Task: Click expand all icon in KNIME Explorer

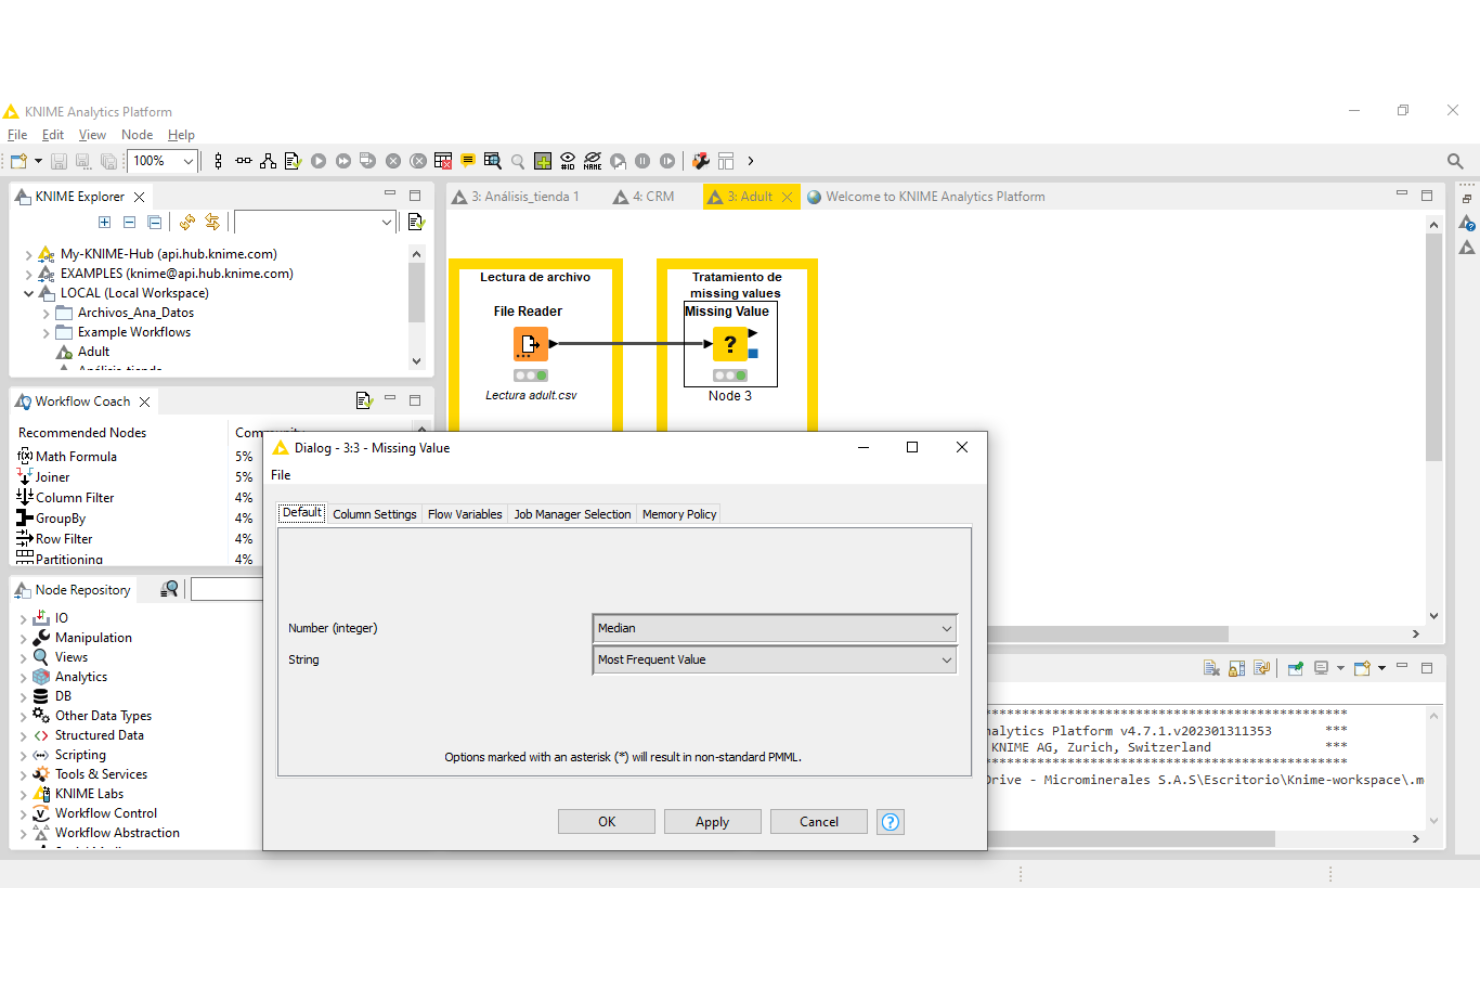Action: point(104,222)
